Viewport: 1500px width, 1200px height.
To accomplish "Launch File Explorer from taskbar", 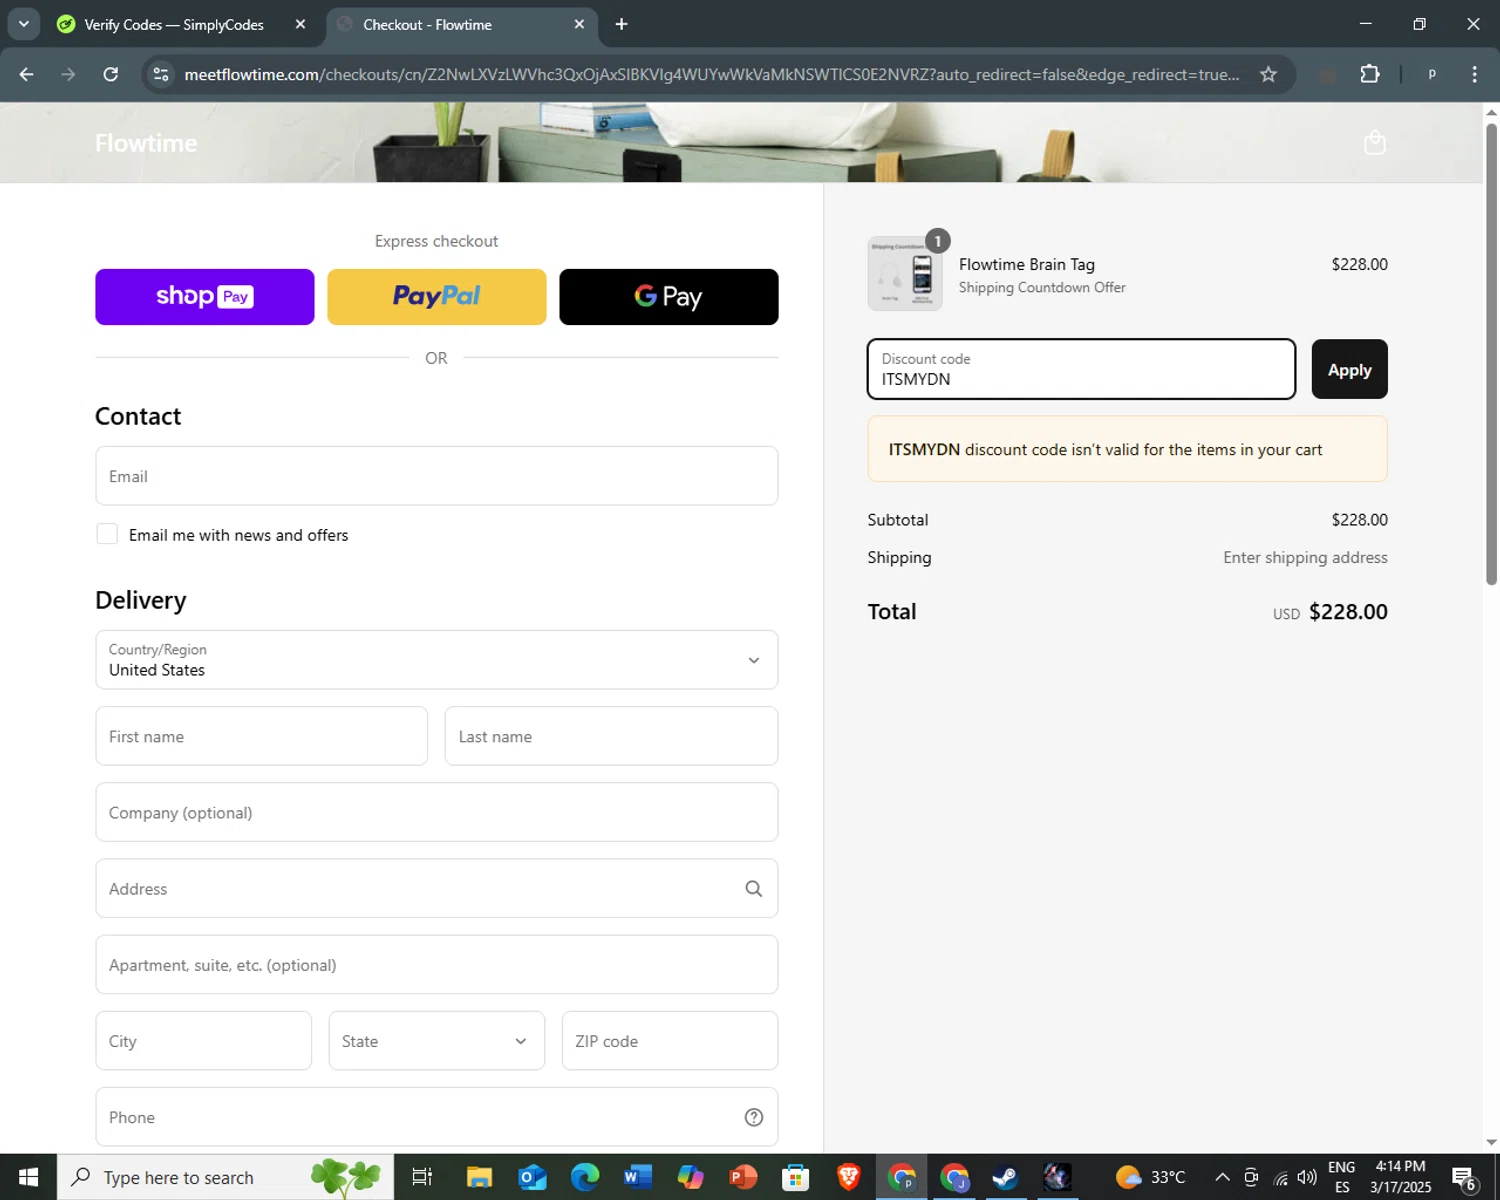I will pyautogui.click(x=479, y=1177).
